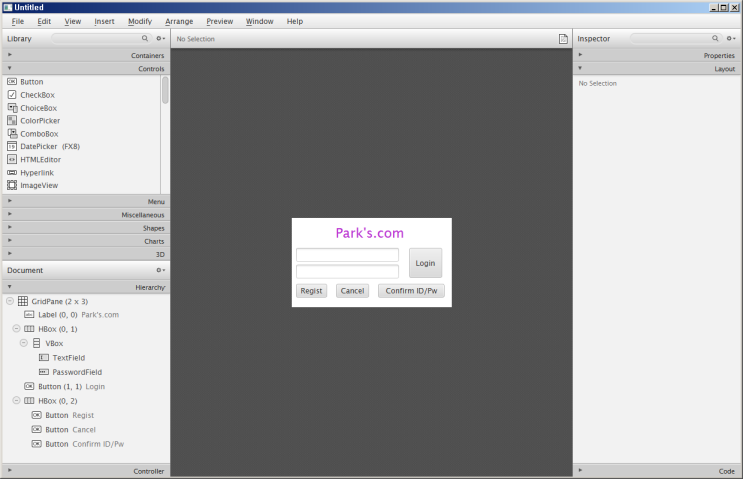Image resolution: width=743 pixels, height=479 pixels.
Task: Open the Document panel gear menu
Action: point(161,270)
